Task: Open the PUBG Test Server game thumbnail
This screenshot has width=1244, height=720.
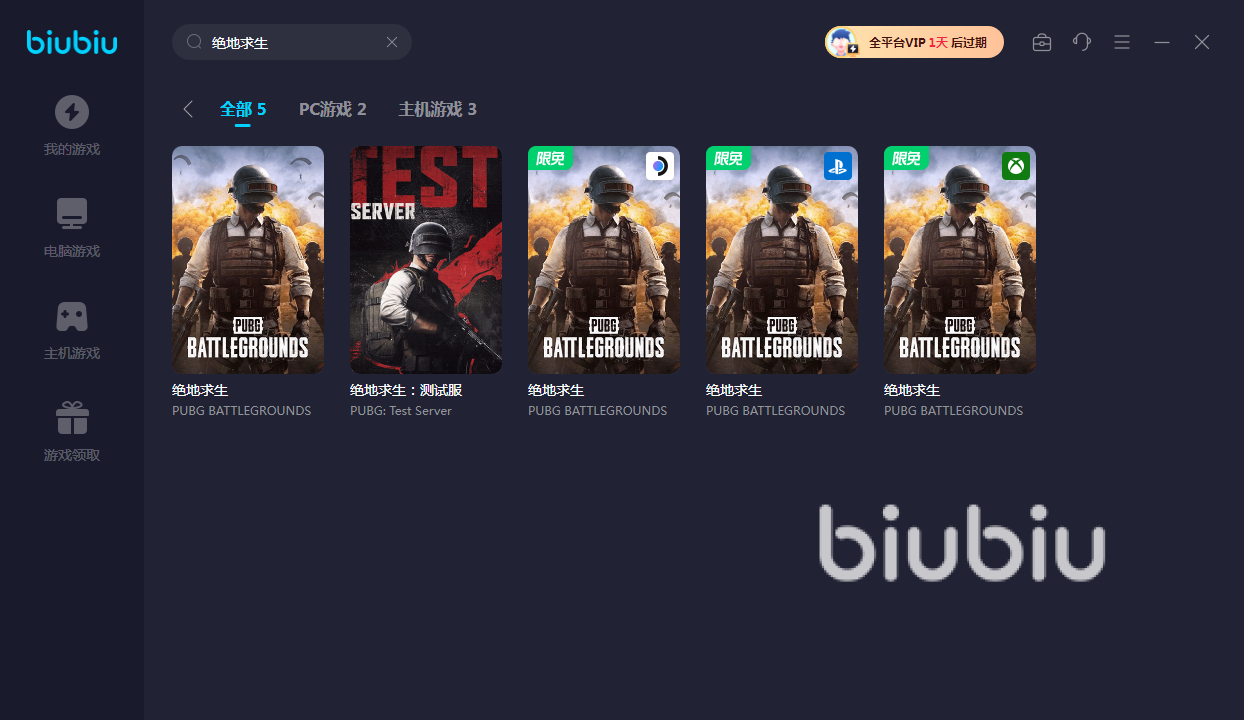Action: point(426,260)
